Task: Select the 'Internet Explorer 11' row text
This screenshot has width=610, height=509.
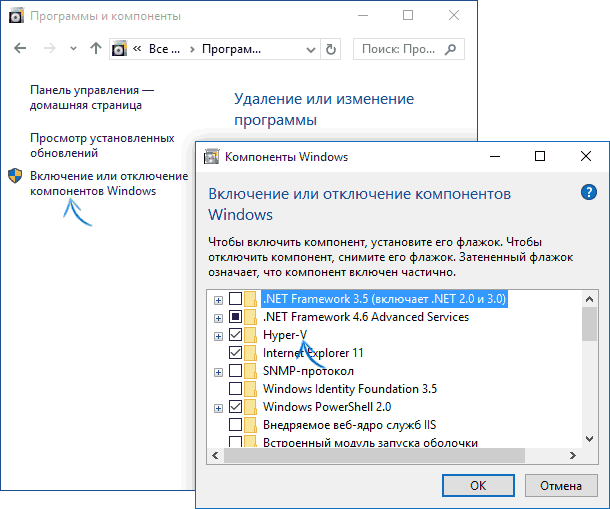Action: (x=313, y=353)
